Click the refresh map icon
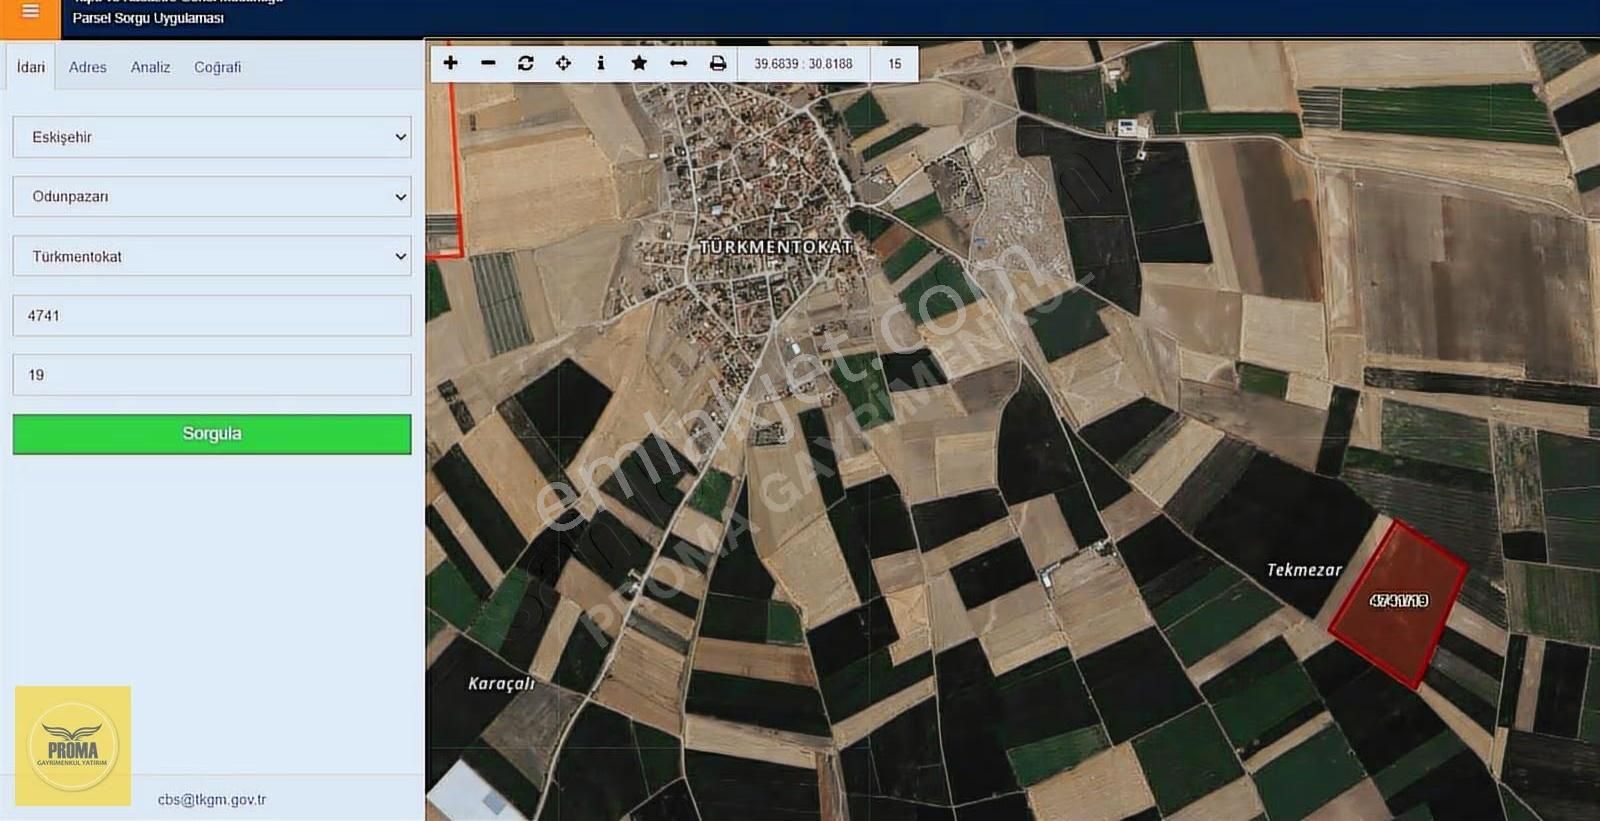 [525, 63]
